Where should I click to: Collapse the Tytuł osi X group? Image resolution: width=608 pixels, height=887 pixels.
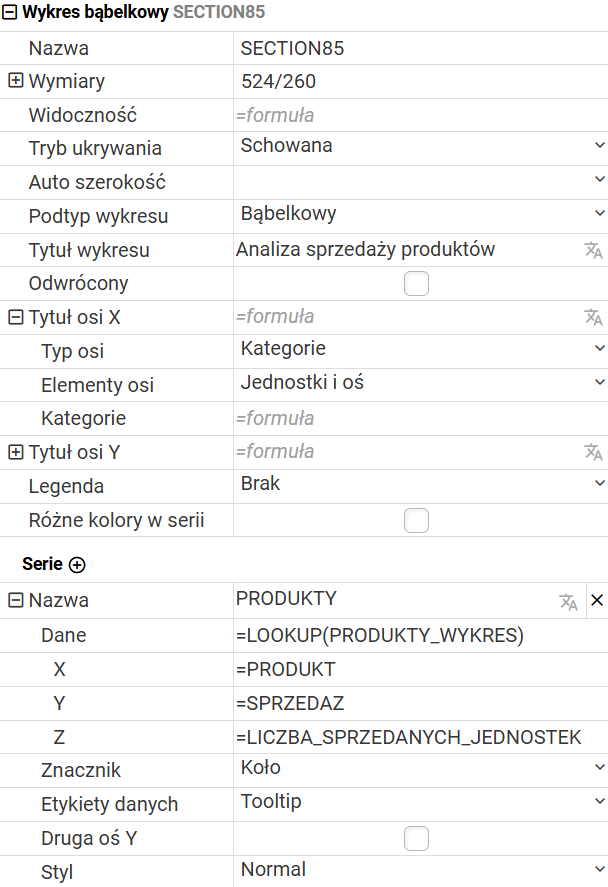[x=15, y=317]
